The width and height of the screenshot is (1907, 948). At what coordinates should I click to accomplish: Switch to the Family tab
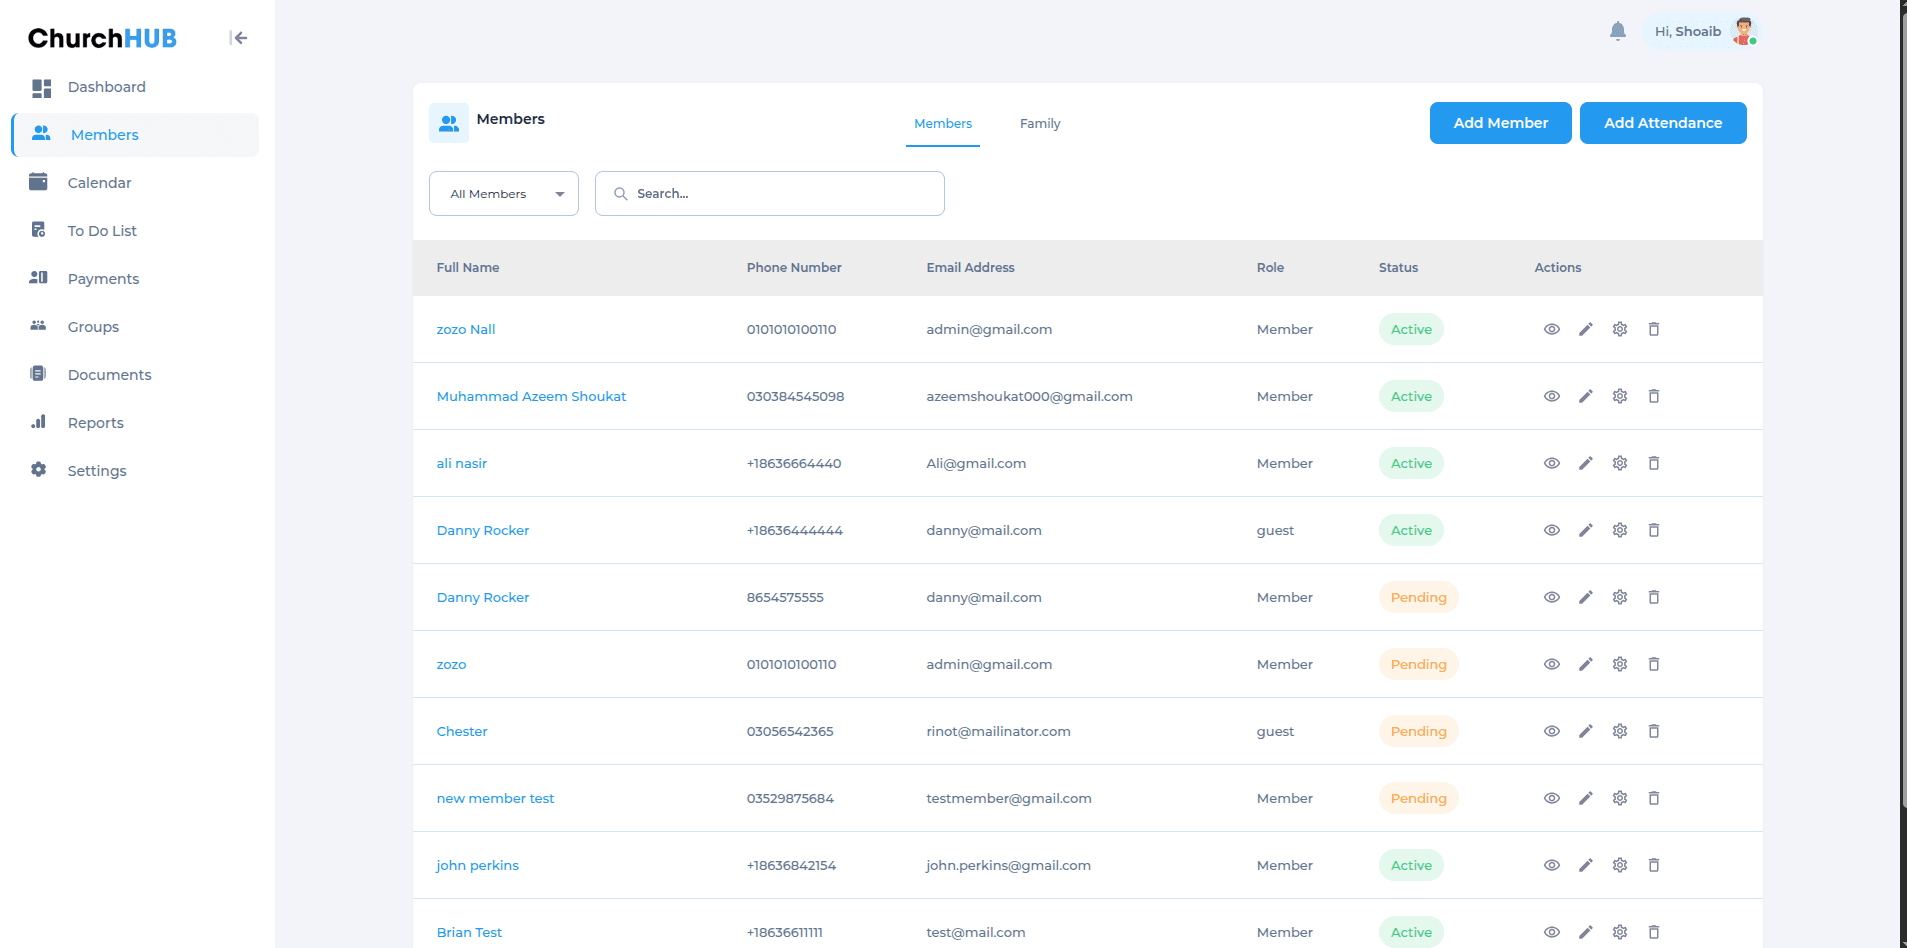tap(1039, 123)
